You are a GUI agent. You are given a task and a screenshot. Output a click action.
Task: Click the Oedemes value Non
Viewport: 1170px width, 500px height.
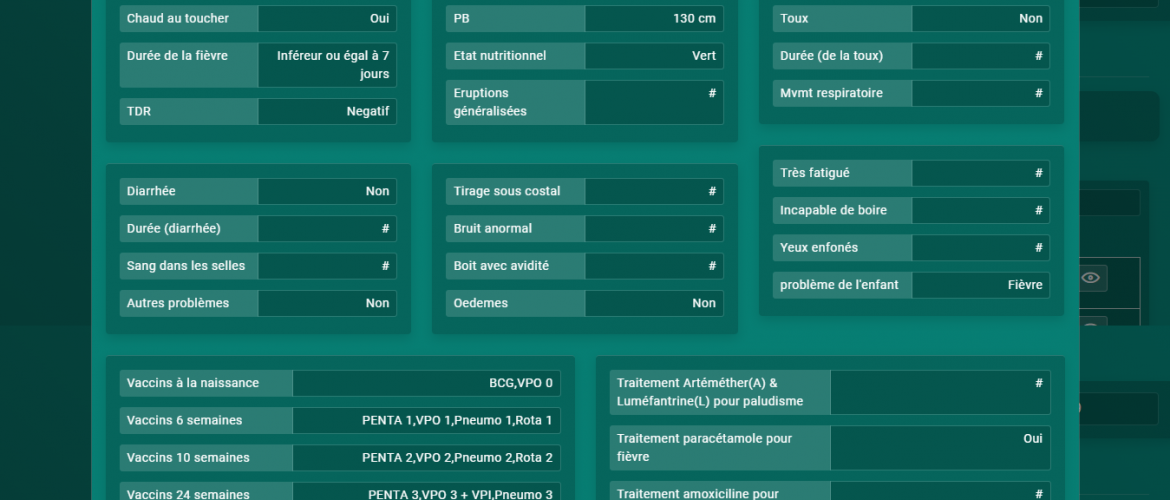tap(654, 304)
